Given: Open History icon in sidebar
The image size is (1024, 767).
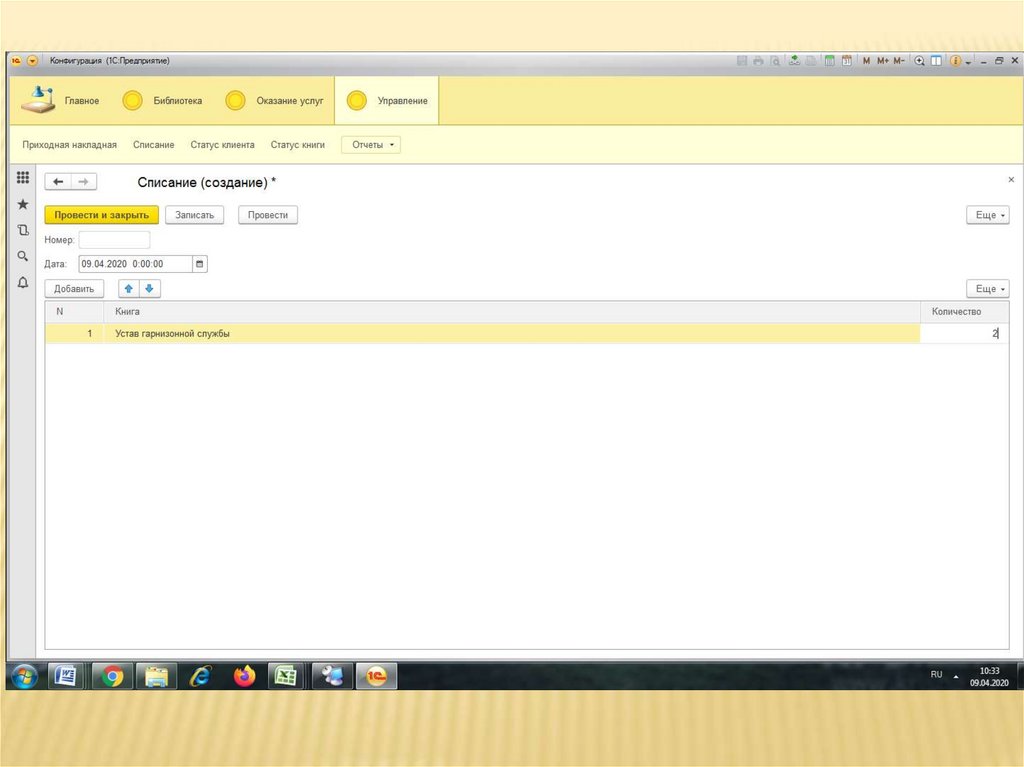Looking at the screenshot, I should tap(23, 230).
